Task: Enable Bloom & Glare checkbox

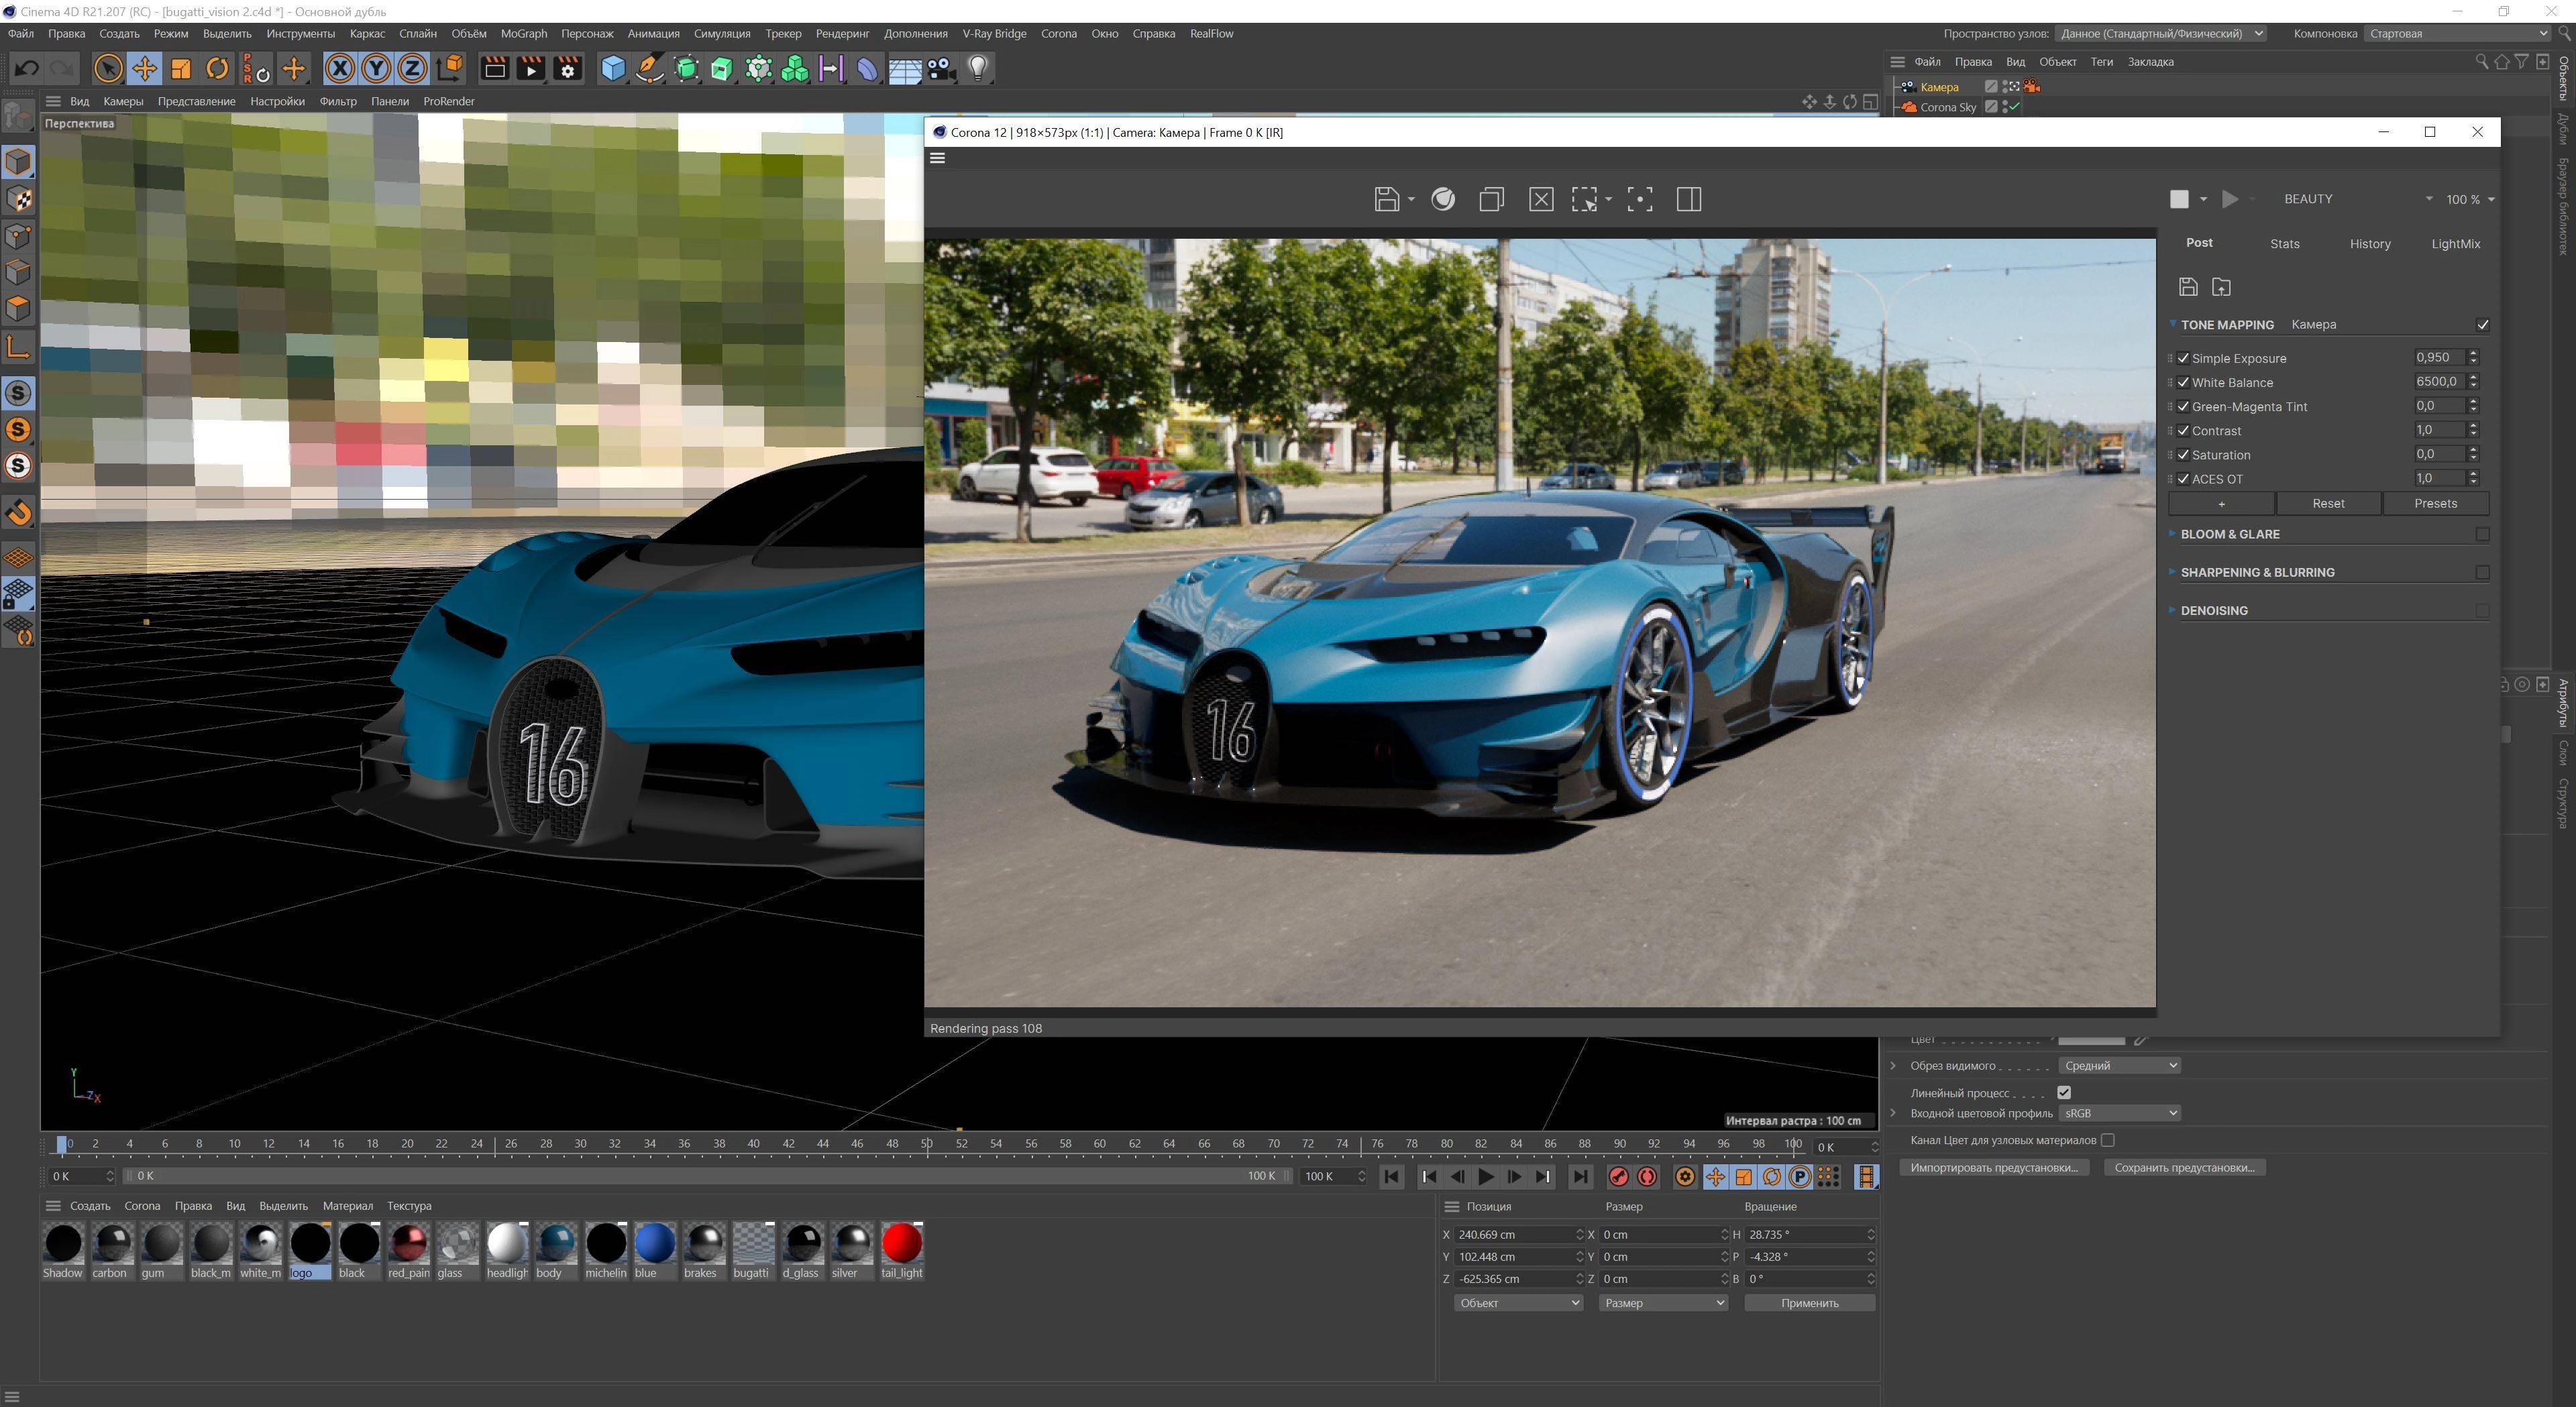Action: click(x=2482, y=534)
